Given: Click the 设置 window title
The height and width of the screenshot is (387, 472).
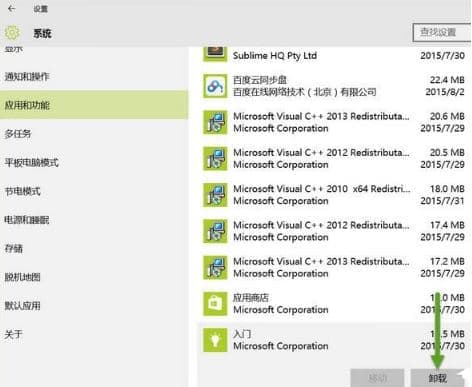Looking at the screenshot, I should [40, 9].
